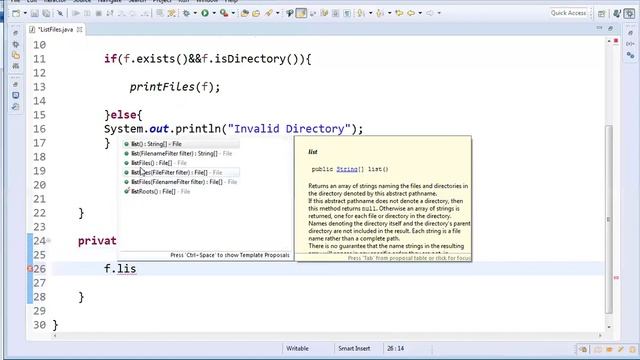Viewport: 640px width, 360px height.
Task: Launch Debug with the bug icon
Action: pos(187,13)
